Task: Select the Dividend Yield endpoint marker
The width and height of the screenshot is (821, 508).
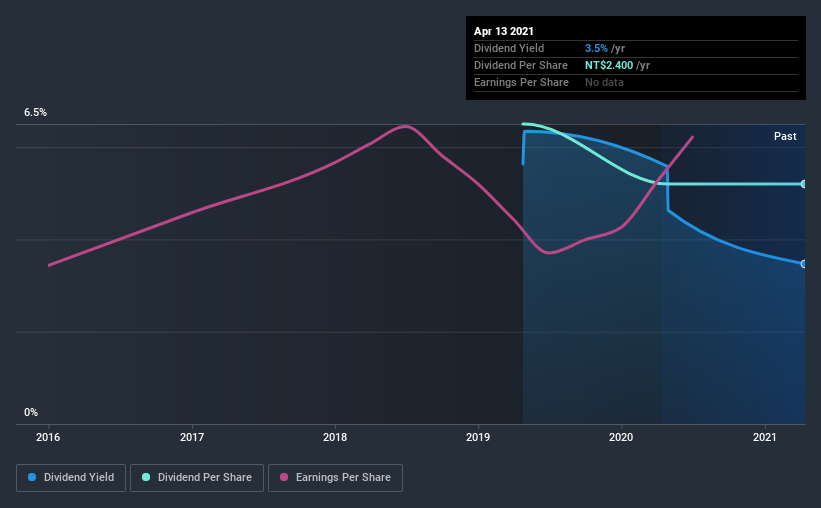Action: point(803,264)
